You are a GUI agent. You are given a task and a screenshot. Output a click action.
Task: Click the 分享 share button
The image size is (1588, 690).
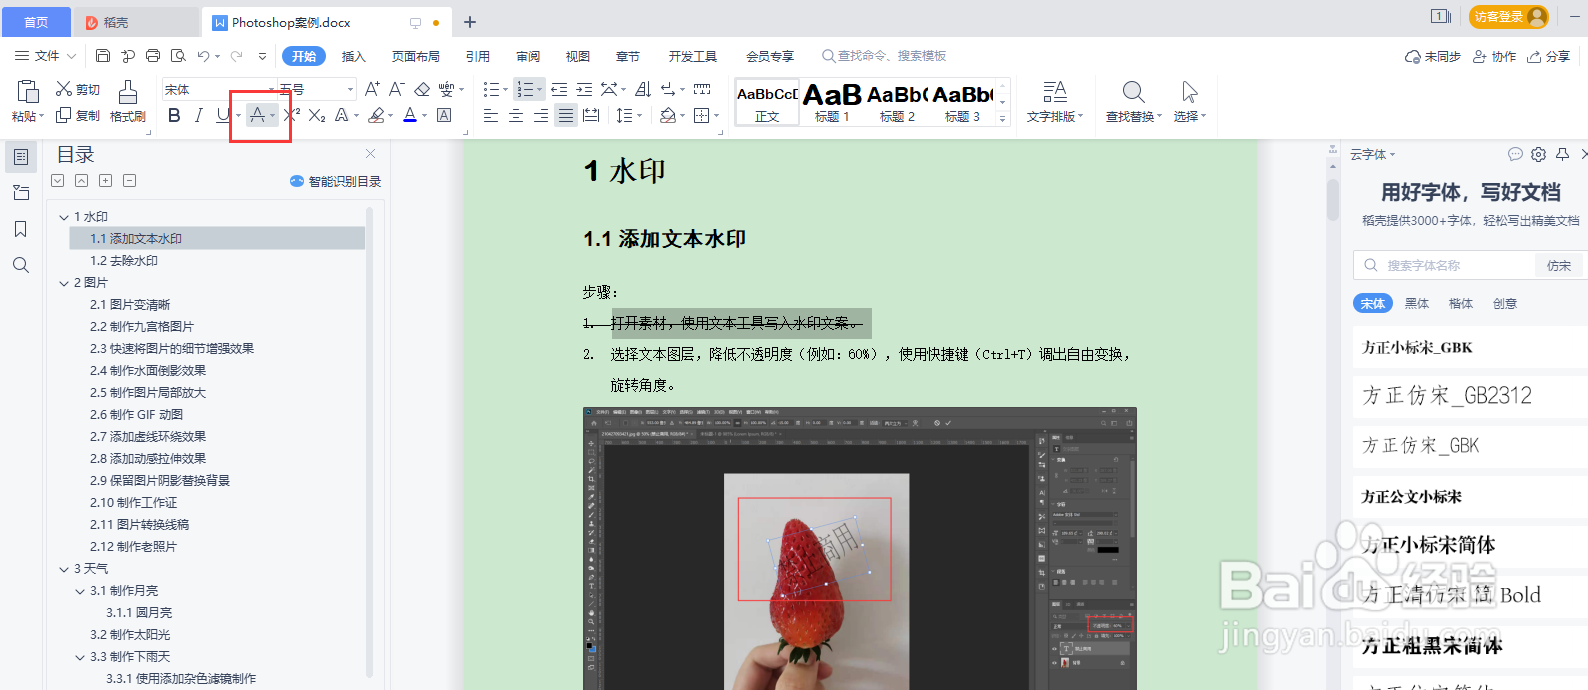(1549, 57)
